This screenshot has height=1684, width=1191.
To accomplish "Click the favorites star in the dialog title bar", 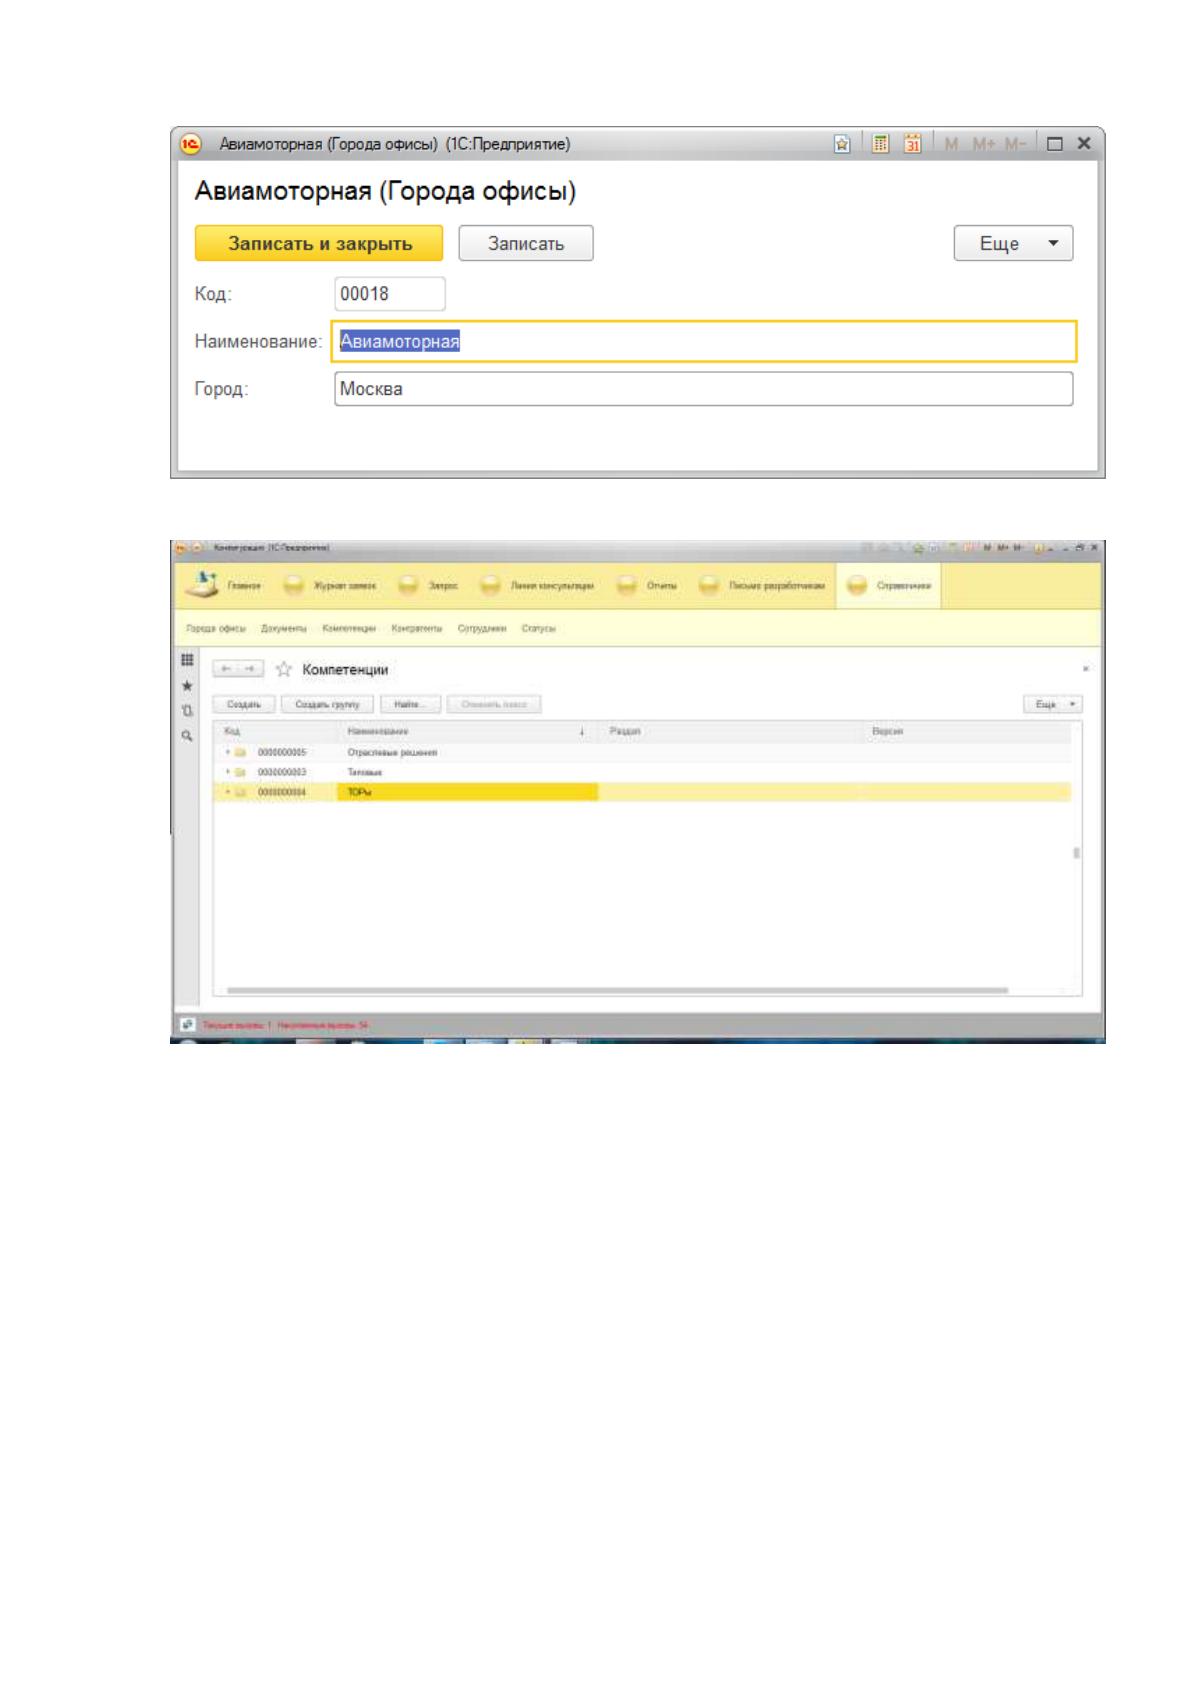I will coord(842,144).
